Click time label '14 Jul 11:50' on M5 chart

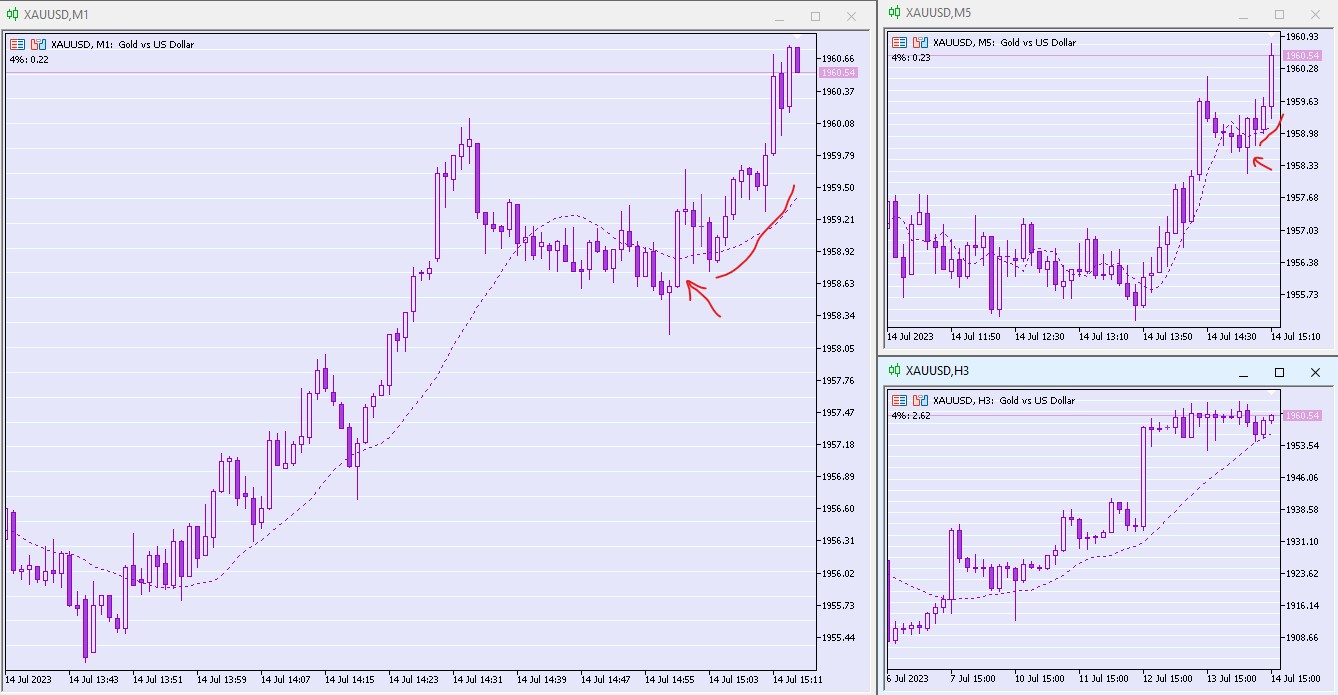(975, 337)
